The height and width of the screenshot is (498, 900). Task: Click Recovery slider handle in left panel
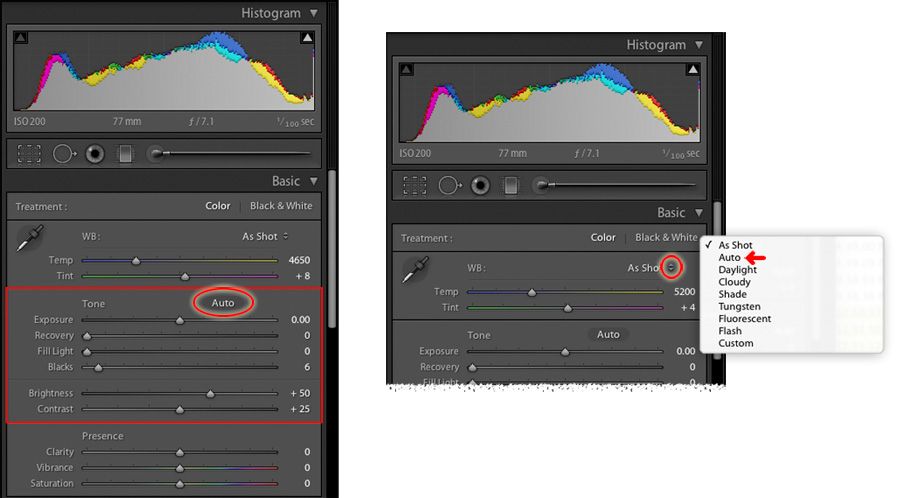[87, 336]
